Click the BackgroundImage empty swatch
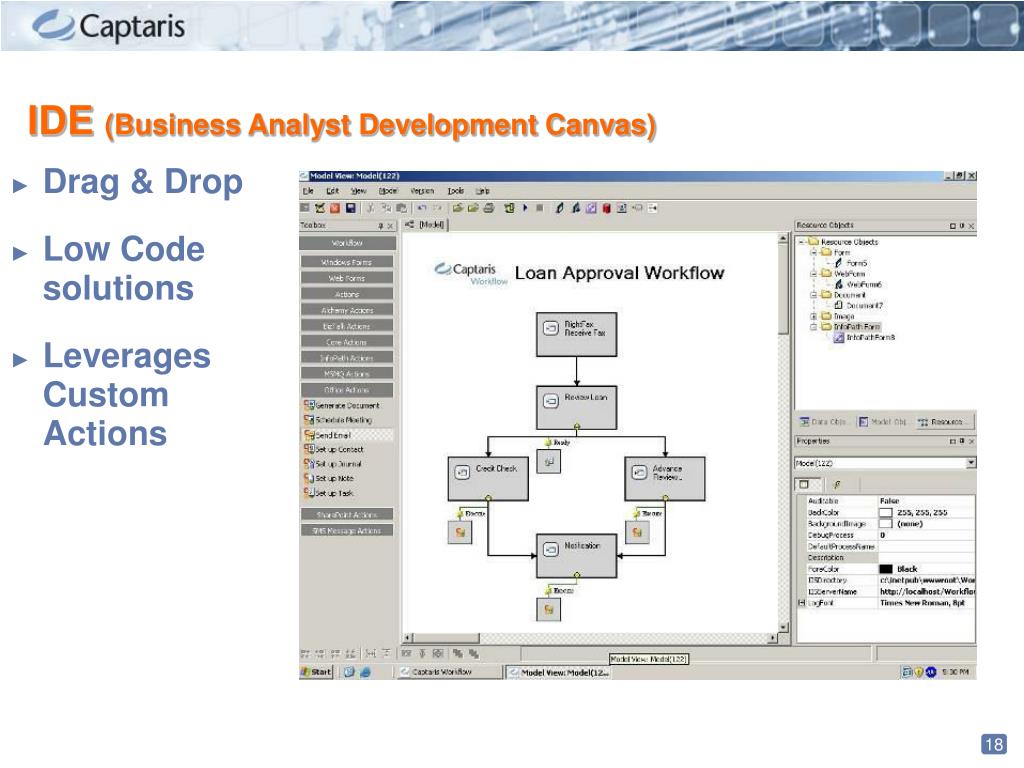Screen dimensions: 1024x768 (x=886, y=524)
